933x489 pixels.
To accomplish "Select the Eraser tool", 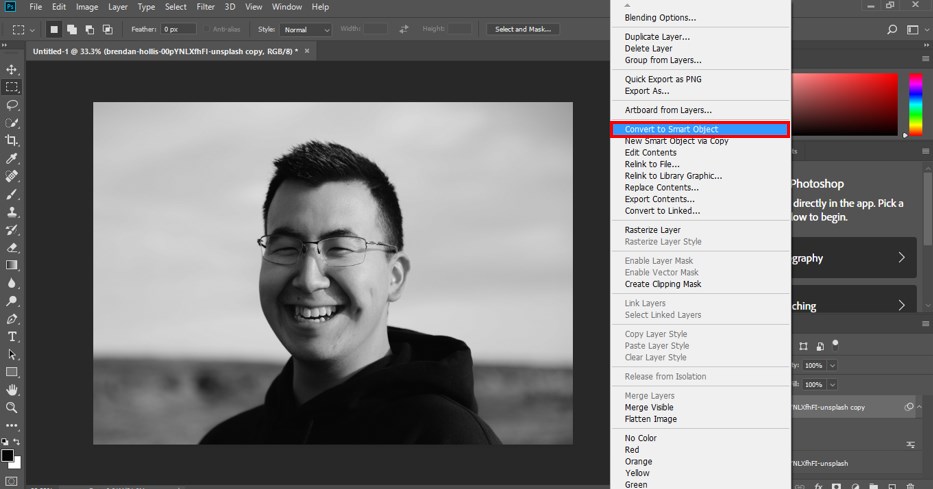I will (11, 247).
